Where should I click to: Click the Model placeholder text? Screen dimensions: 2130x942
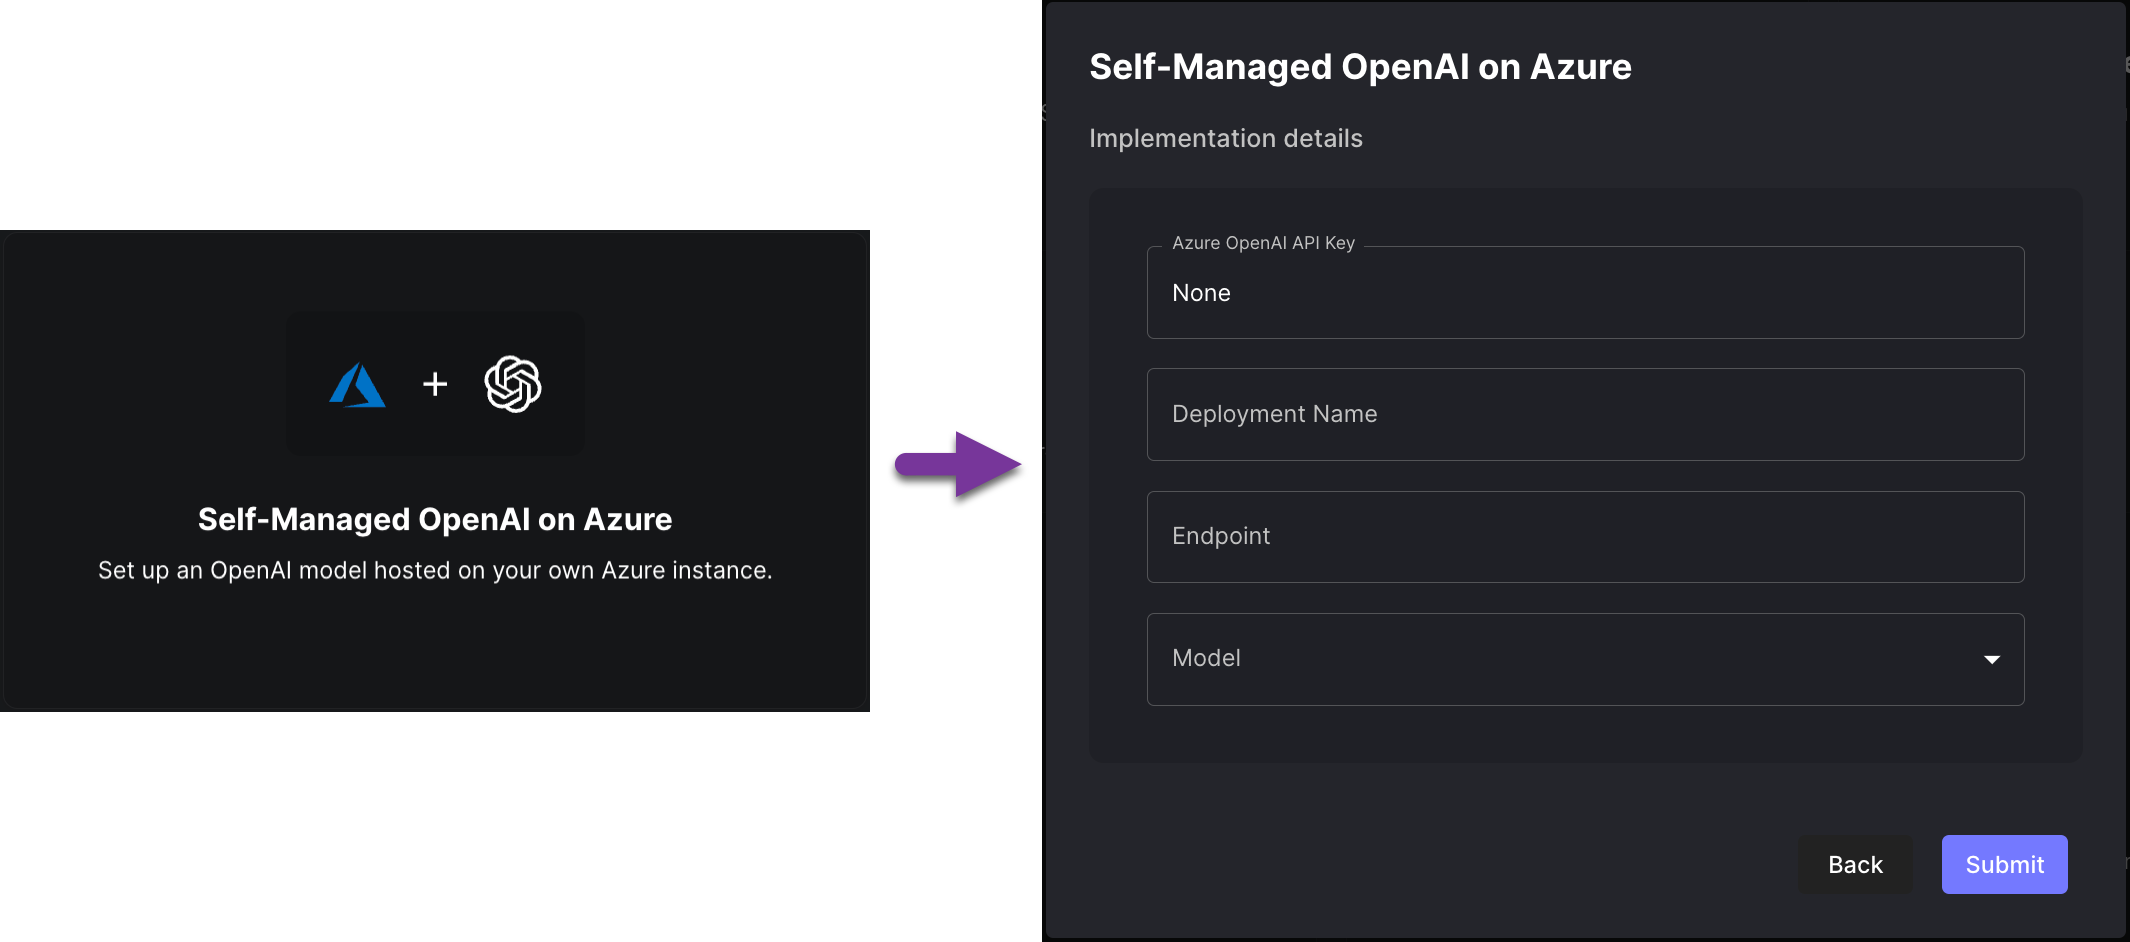[1206, 658]
